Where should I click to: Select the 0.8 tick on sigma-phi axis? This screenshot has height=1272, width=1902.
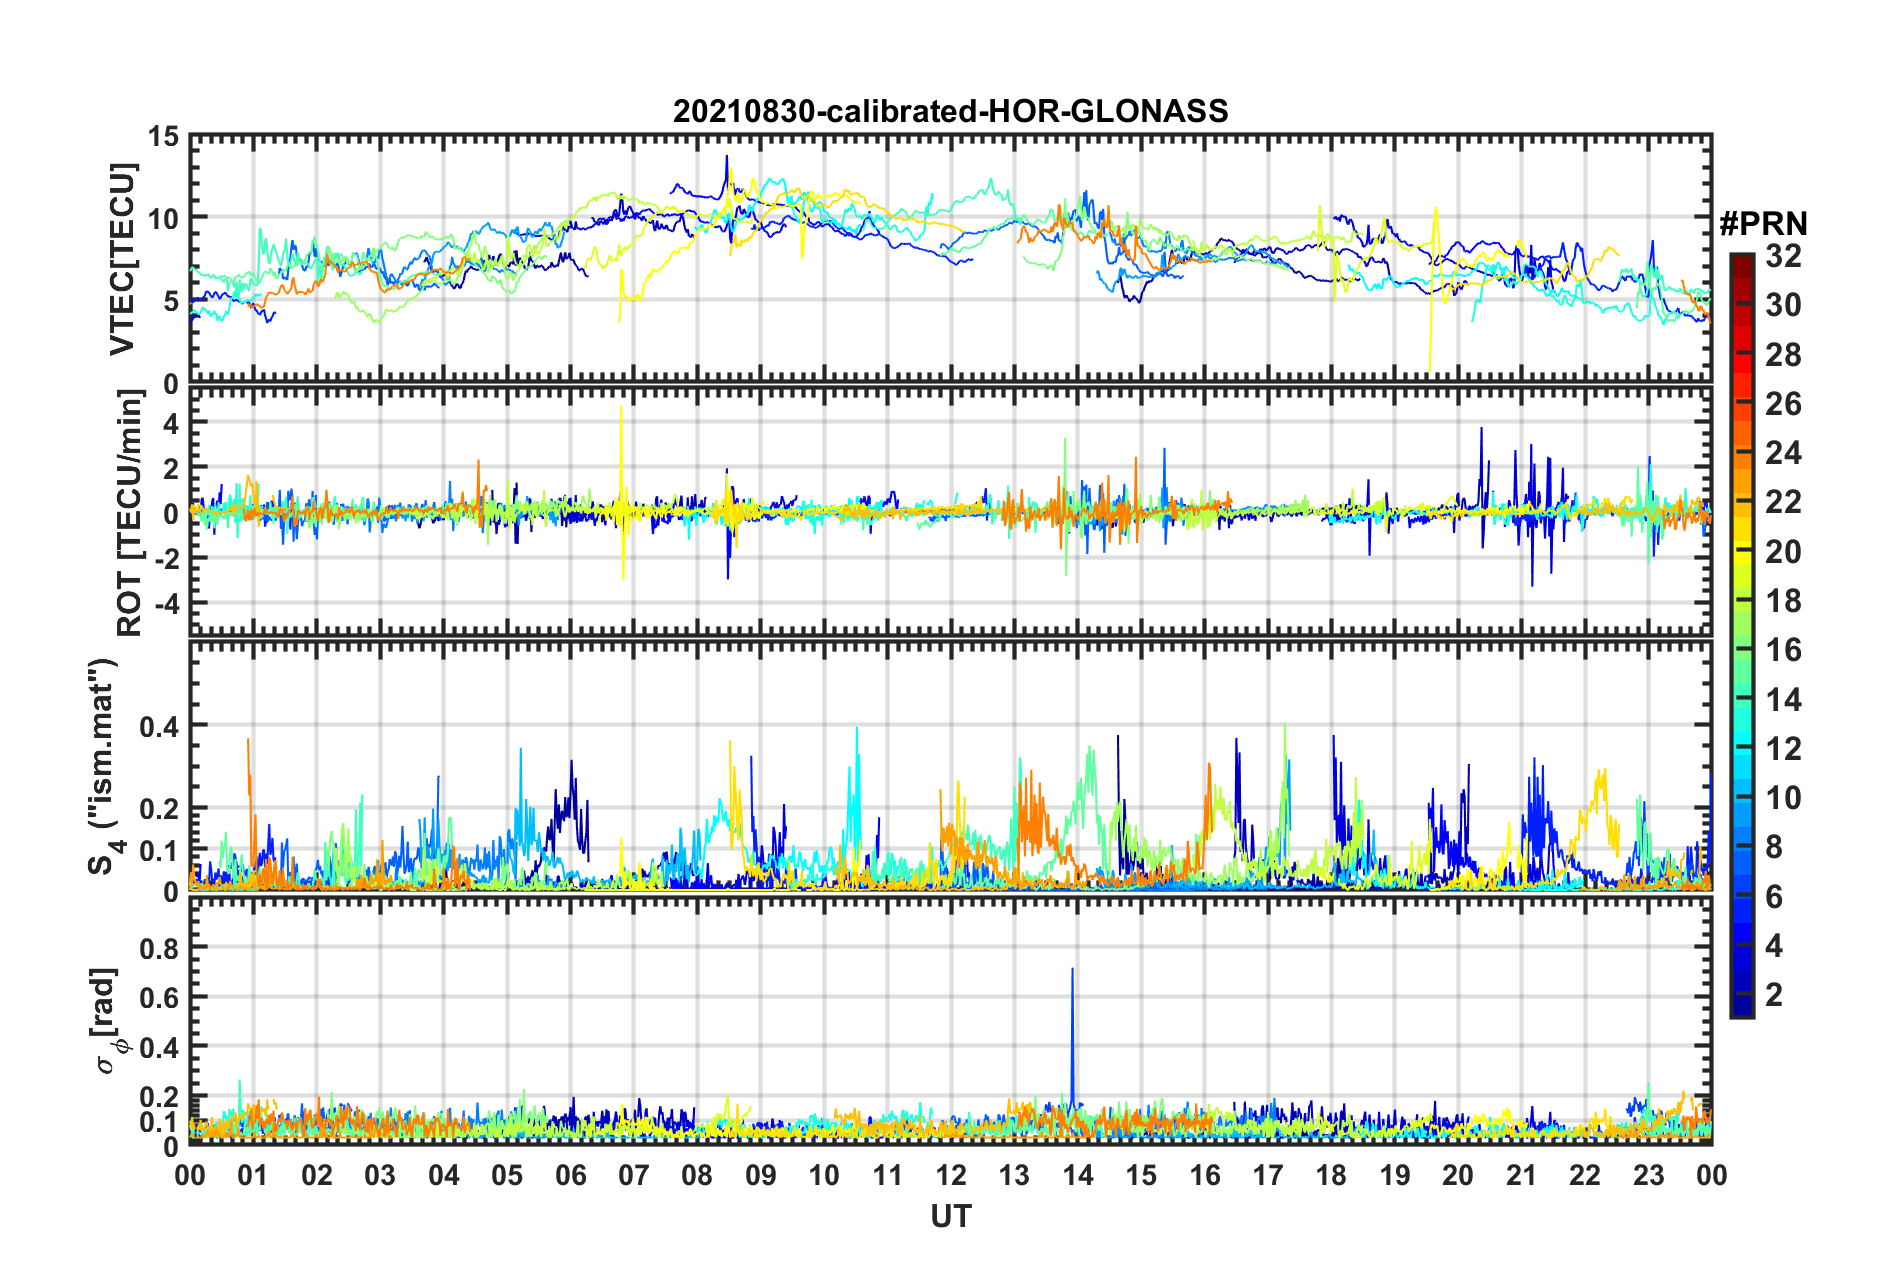point(159,947)
